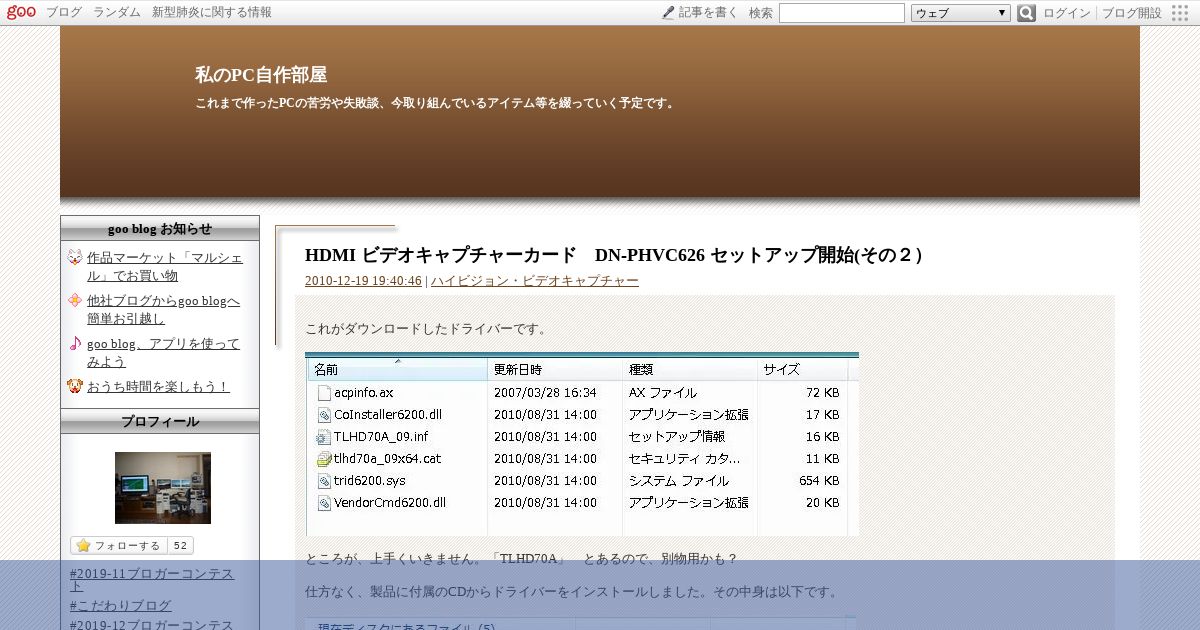
Task: Click the ログイン link
Action: coord(1067,13)
